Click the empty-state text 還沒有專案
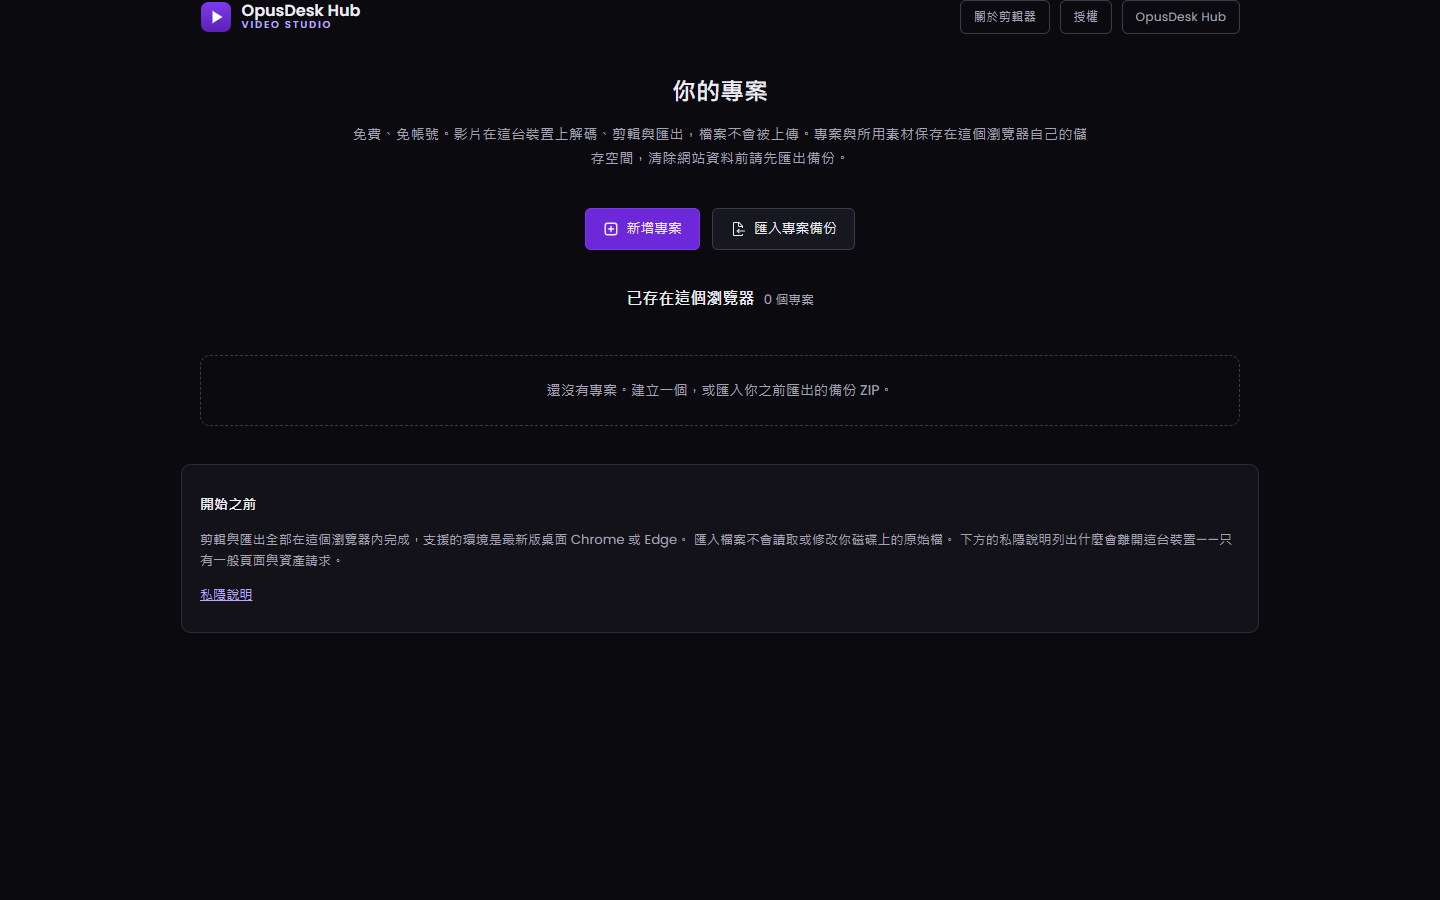This screenshot has height=900, width=1440. tap(720, 390)
